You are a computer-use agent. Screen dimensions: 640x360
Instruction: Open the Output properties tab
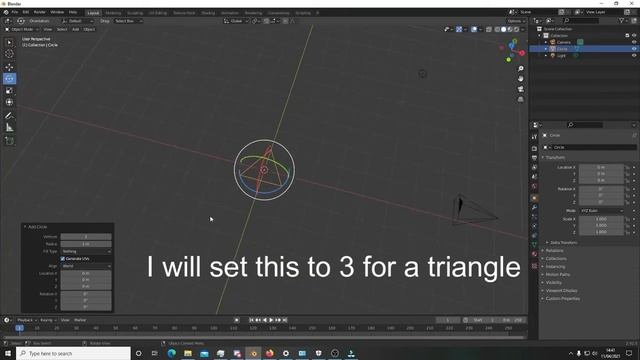(534, 158)
